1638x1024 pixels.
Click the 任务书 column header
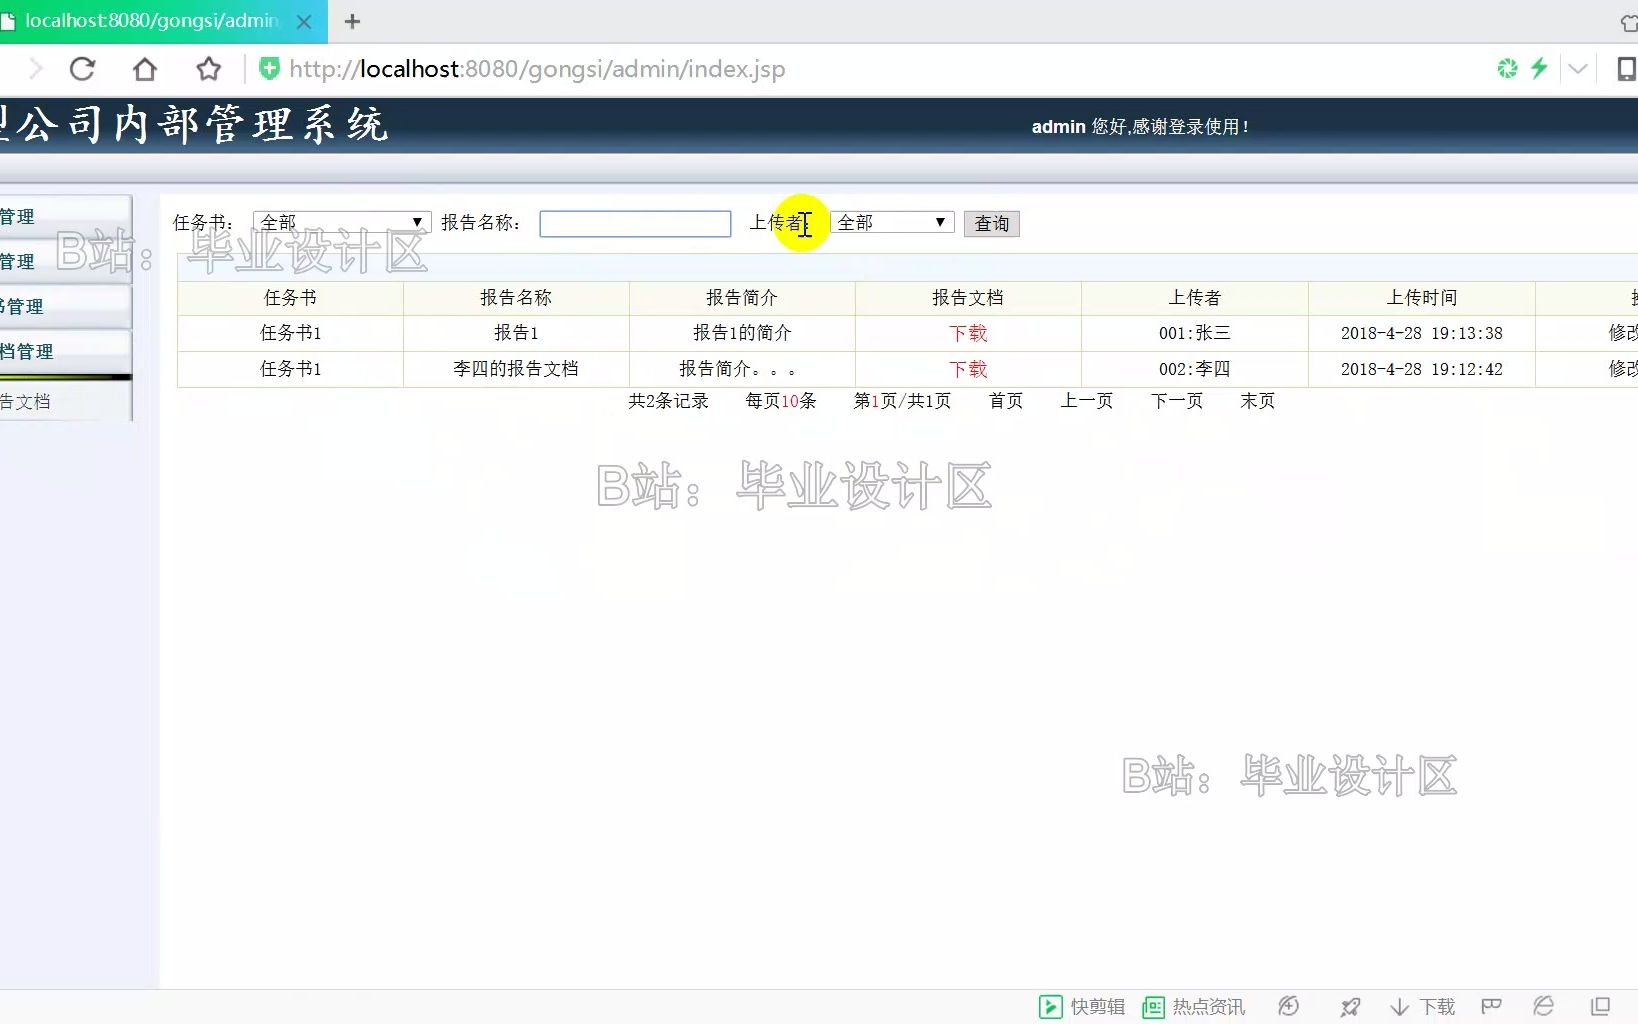click(x=290, y=298)
